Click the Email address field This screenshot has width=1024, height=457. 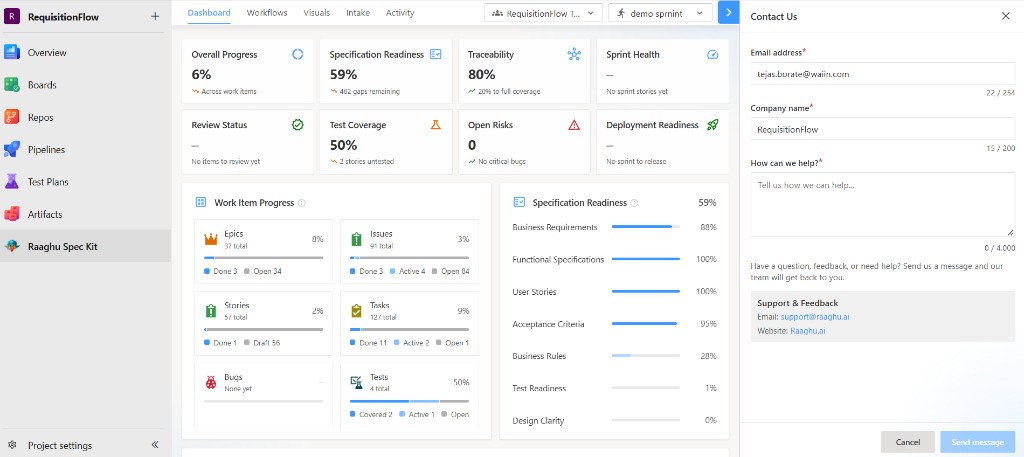pos(883,74)
